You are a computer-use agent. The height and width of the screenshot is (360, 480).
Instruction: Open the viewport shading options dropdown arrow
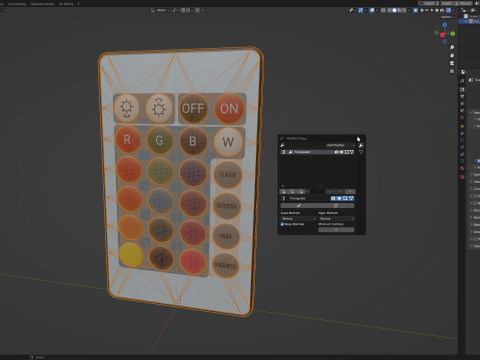click(409, 10)
